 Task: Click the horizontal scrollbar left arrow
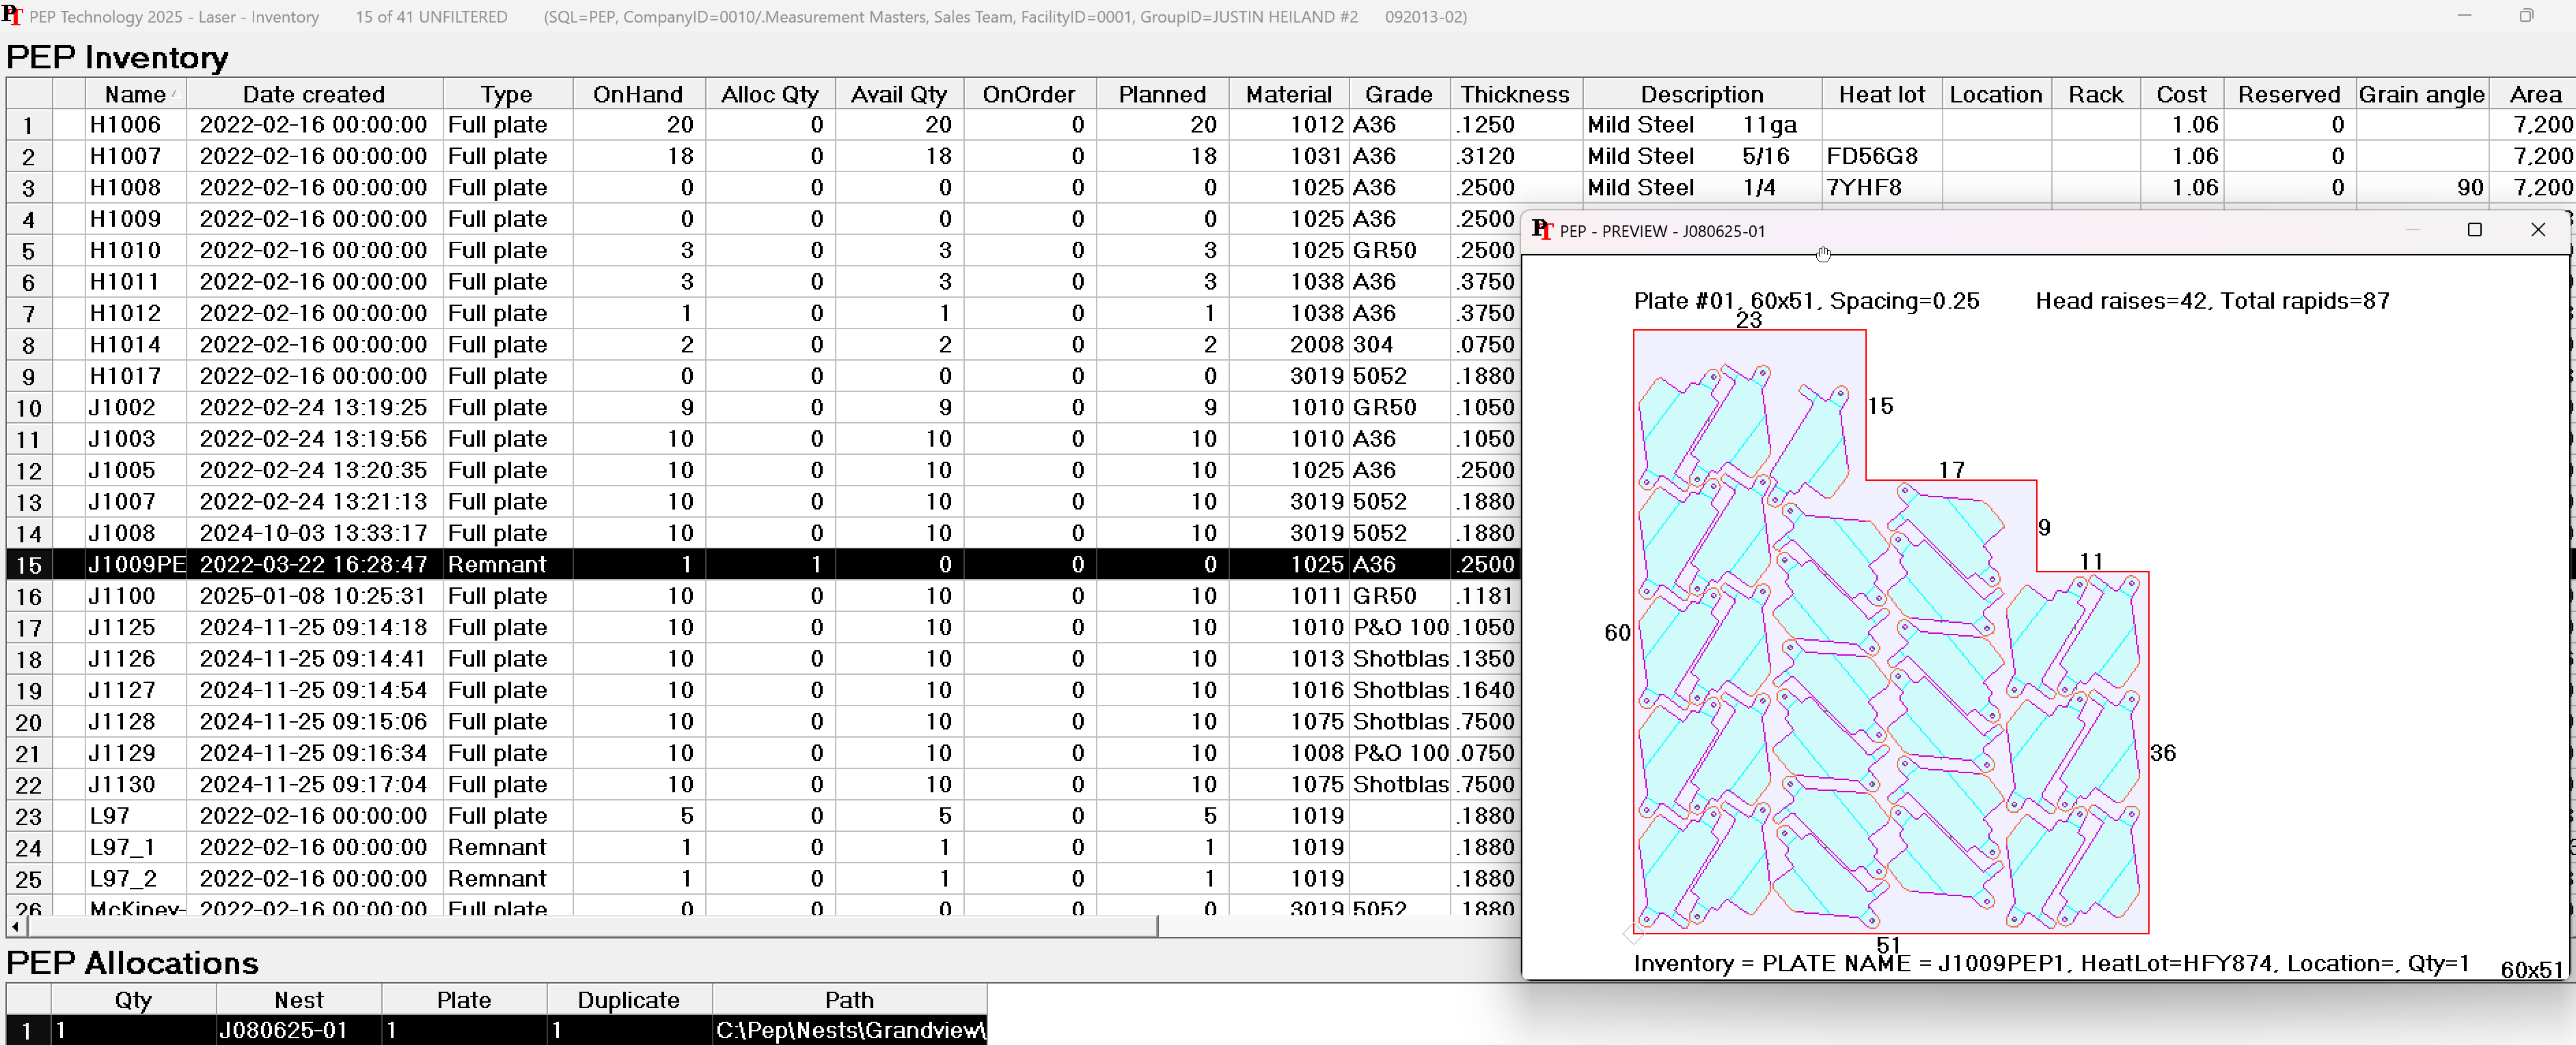click(x=15, y=926)
